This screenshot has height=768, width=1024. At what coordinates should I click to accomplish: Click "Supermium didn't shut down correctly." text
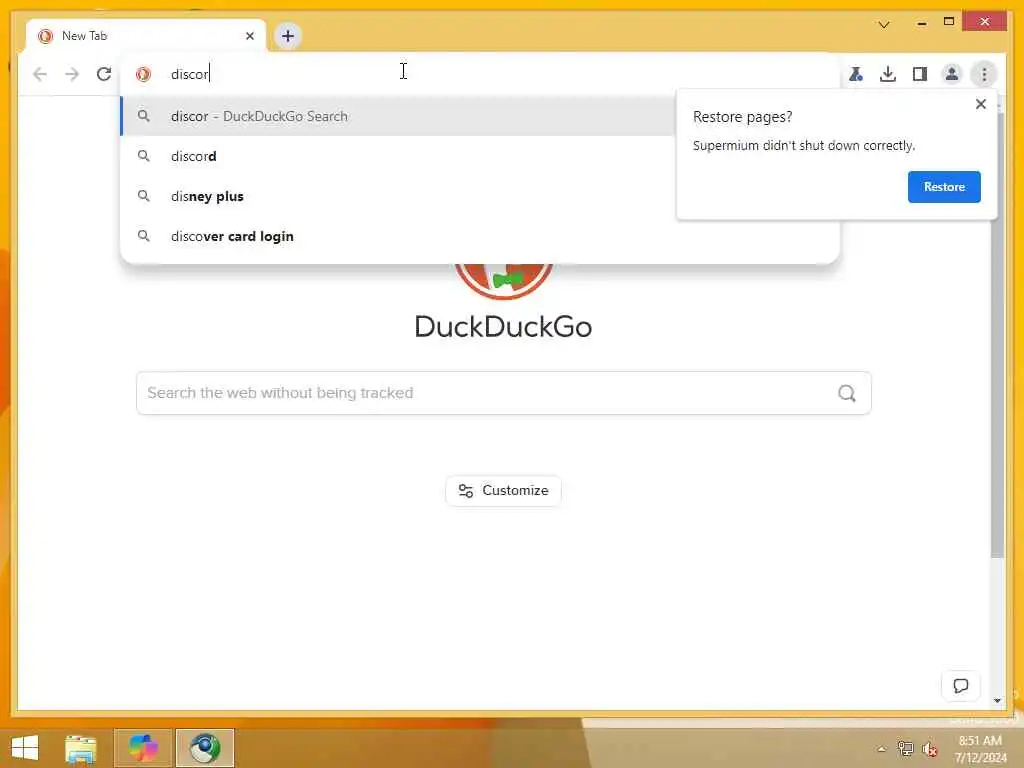tap(803, 146)
